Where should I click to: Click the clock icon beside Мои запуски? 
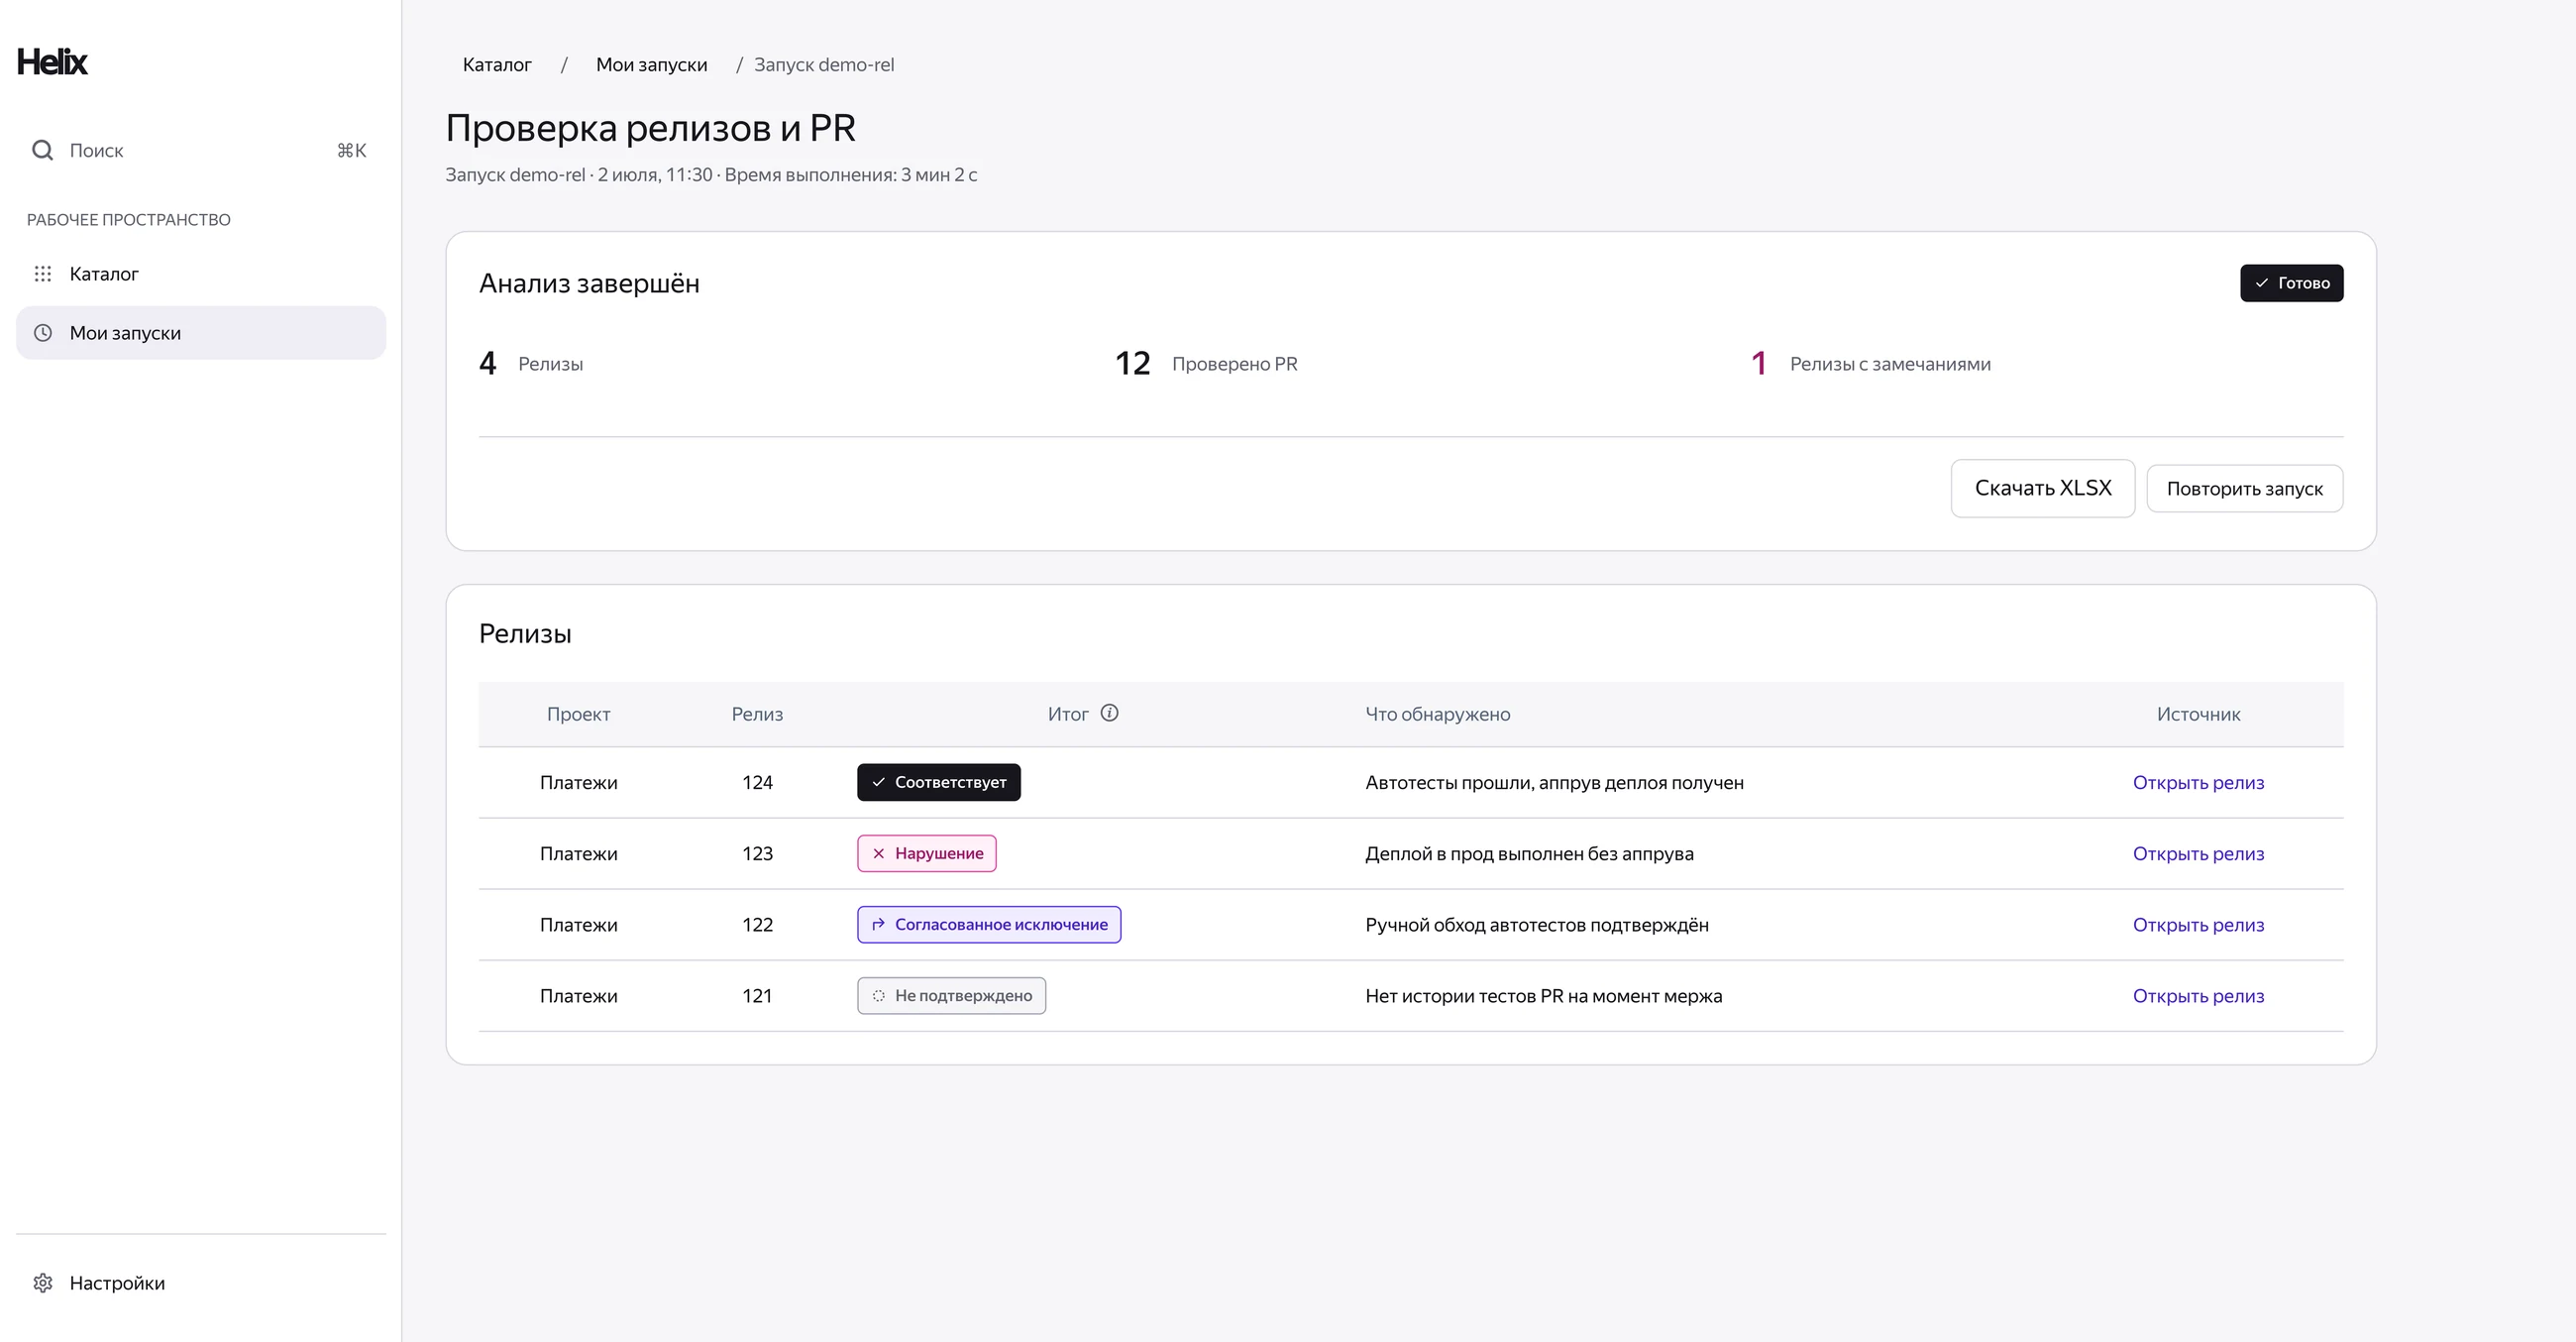[43, 333]
